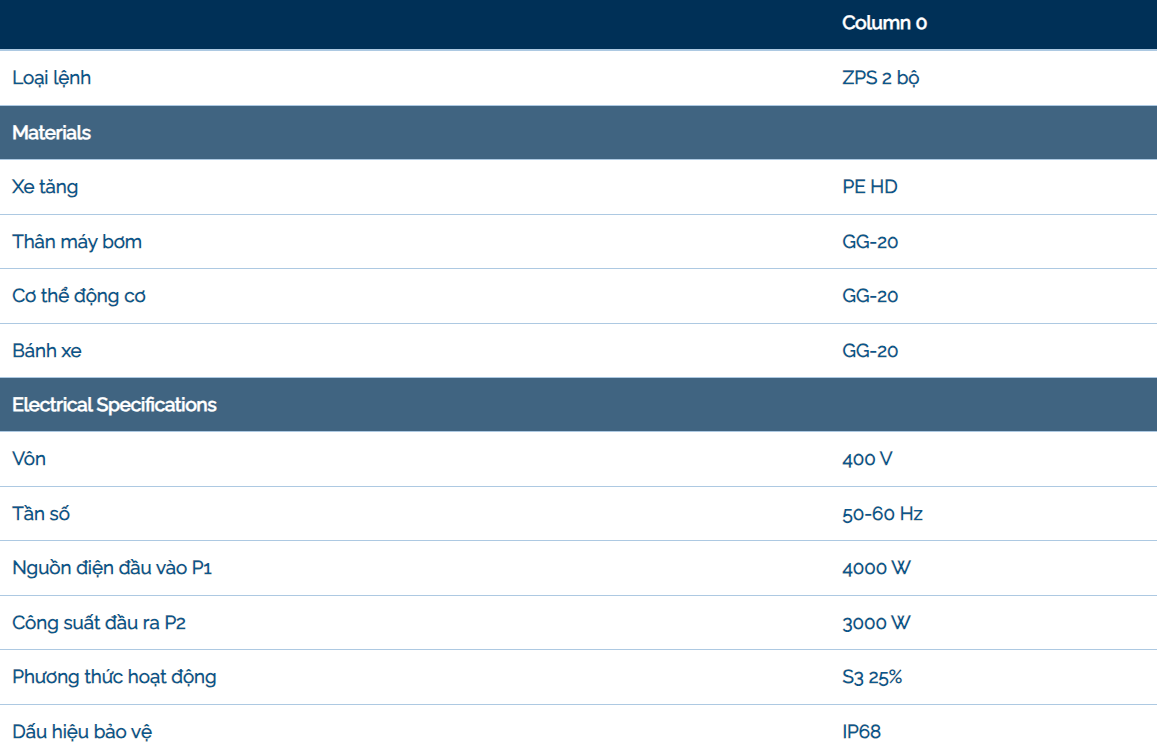Click the ZPS 2 bộ value
This screenshot has width=1157, height=747.
point(880,78)
